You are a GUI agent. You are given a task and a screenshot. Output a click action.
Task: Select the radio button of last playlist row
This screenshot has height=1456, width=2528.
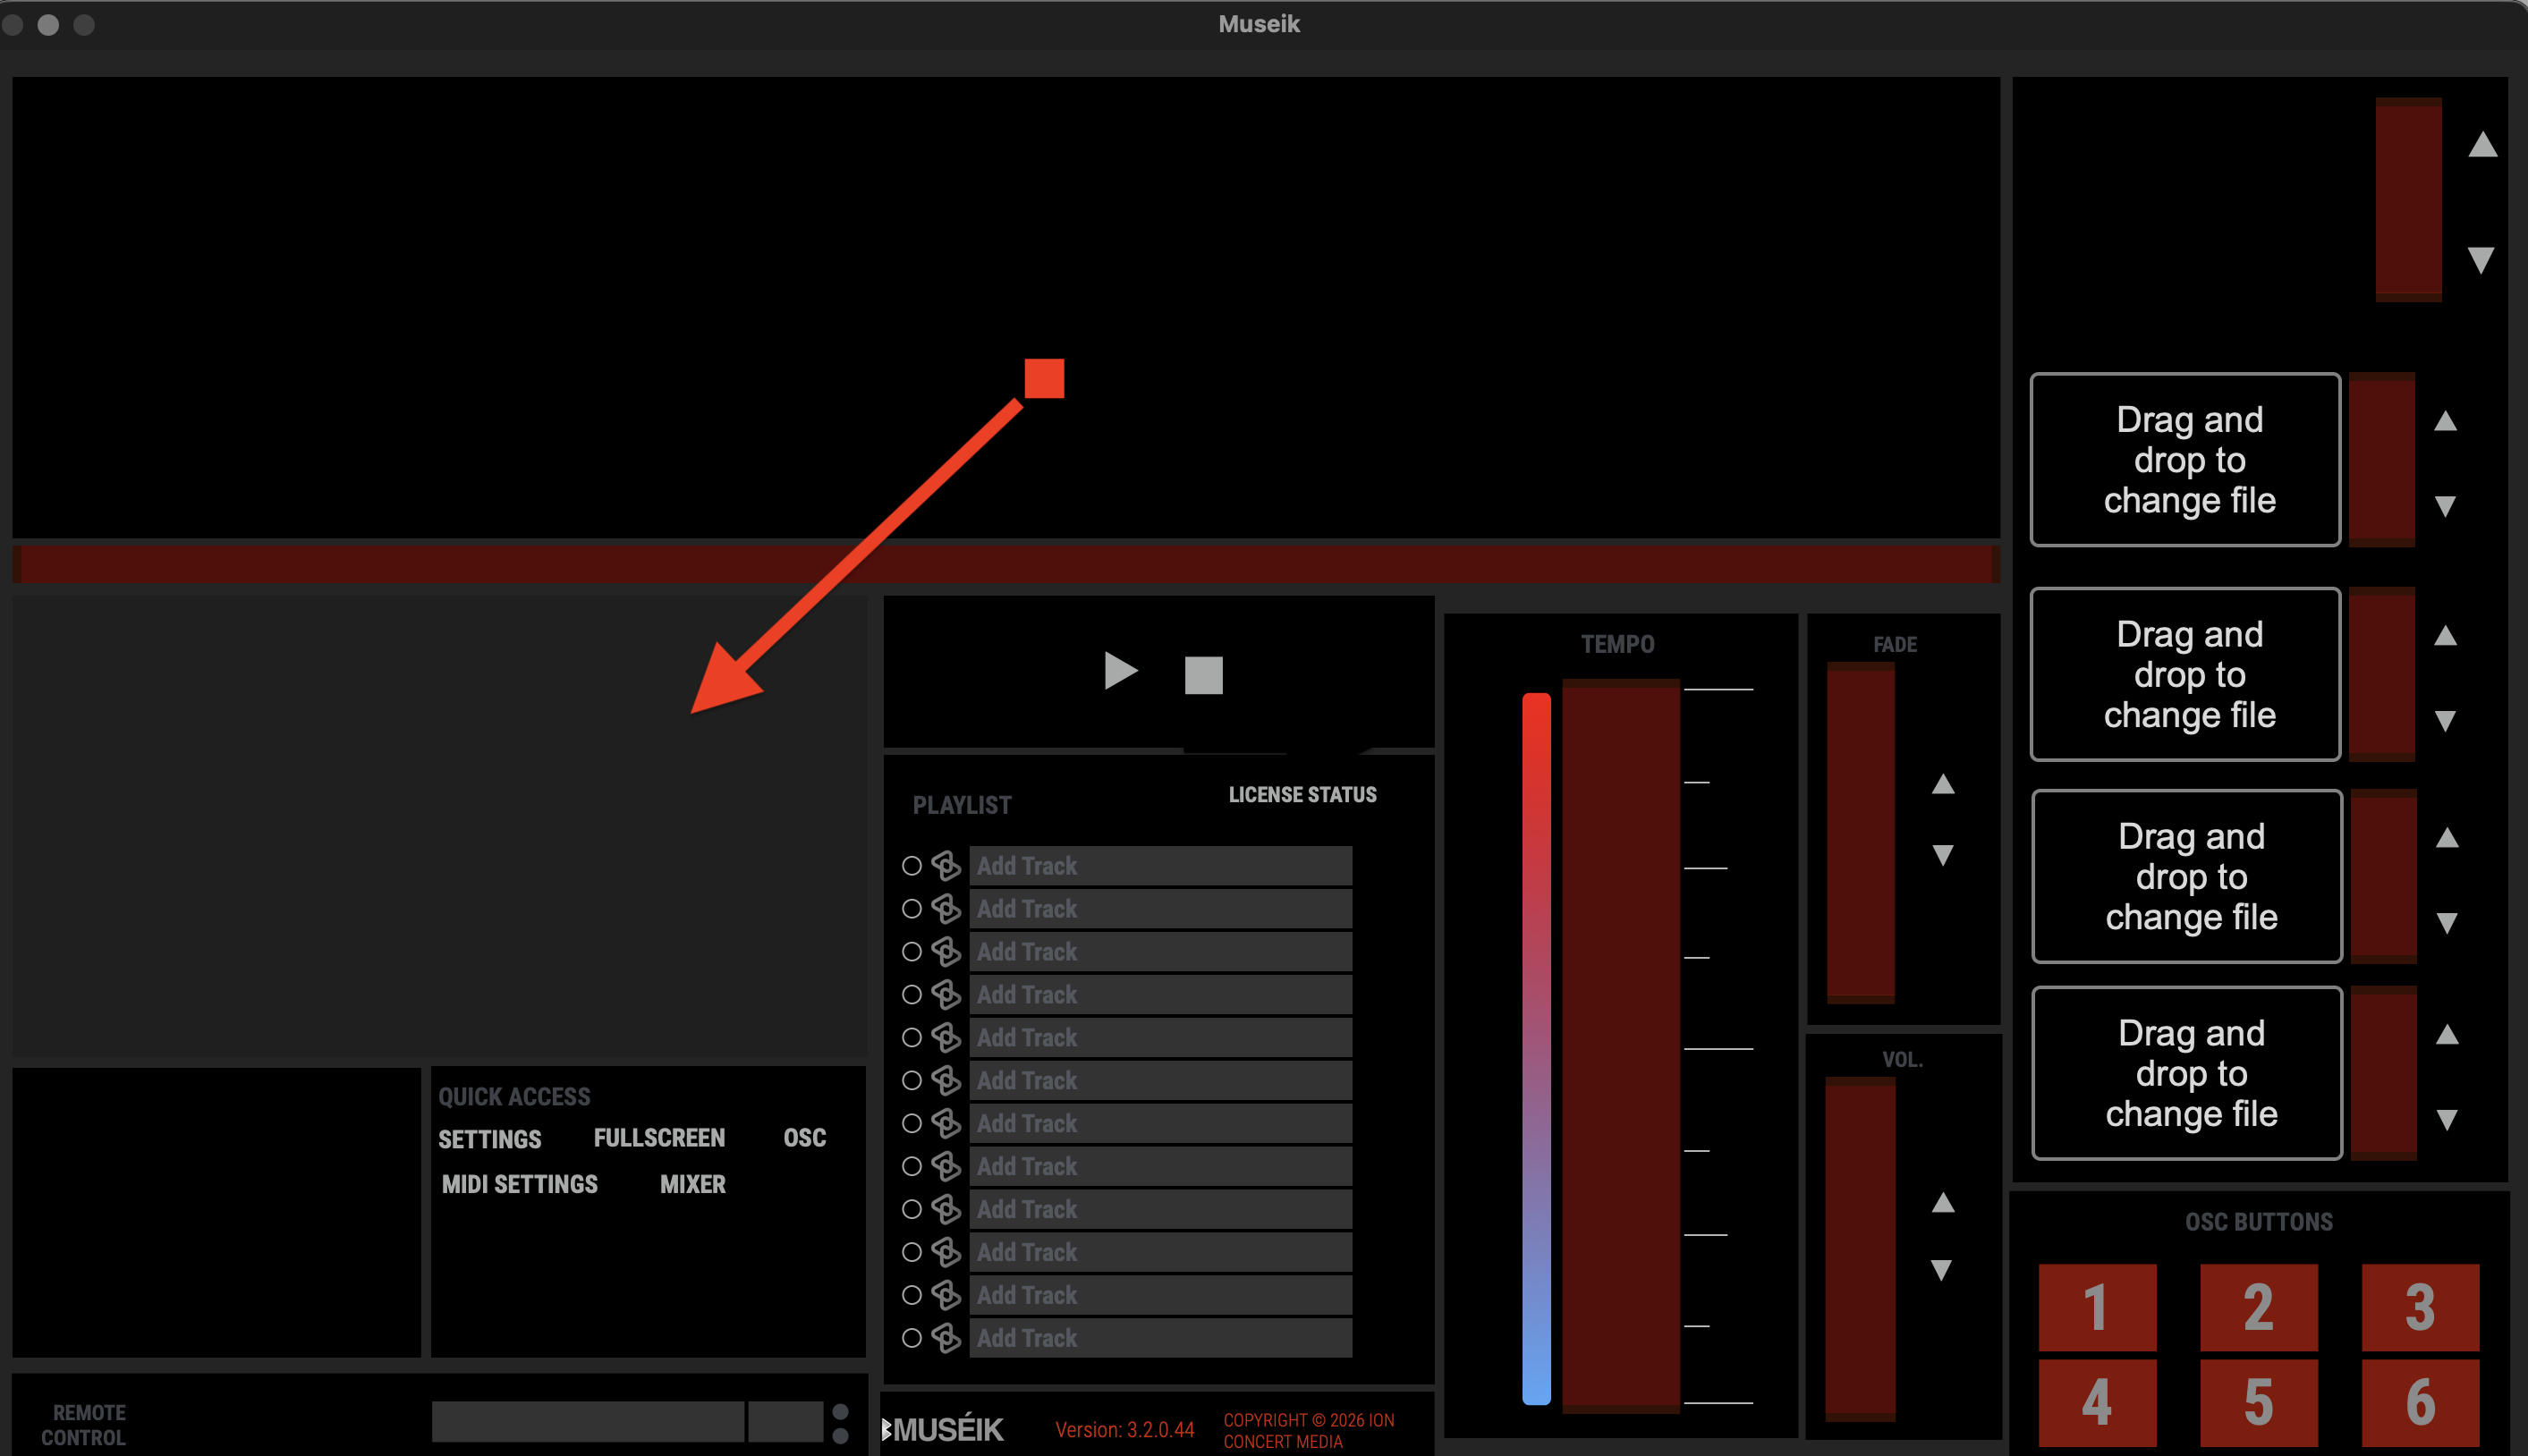911,1339
